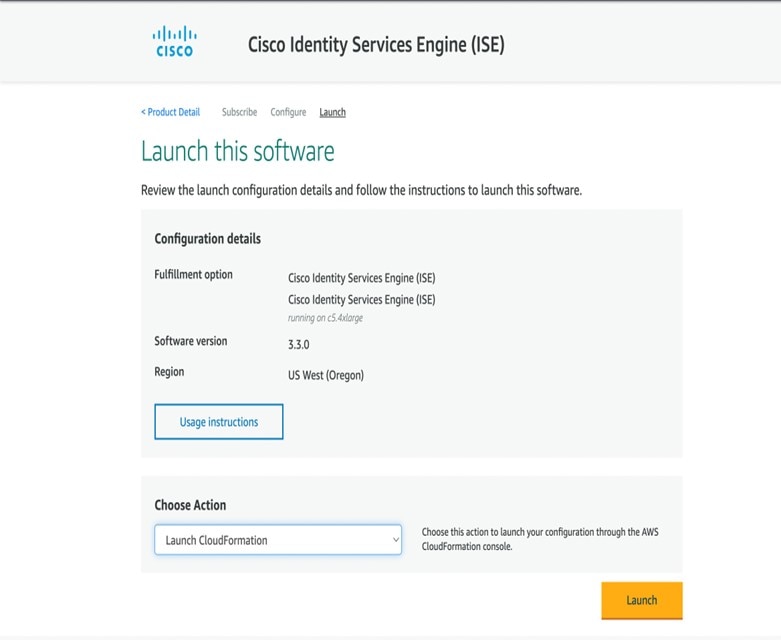The height and width of the screenshot is (640, 781).
Task: Open Usage instructions
Action: [219, 422]
